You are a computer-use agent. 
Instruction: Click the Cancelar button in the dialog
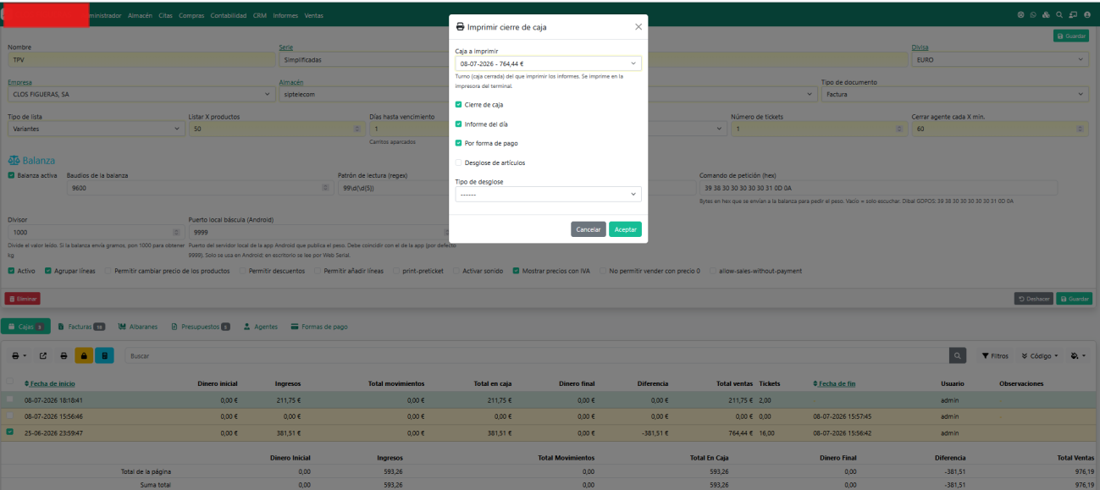588,230
